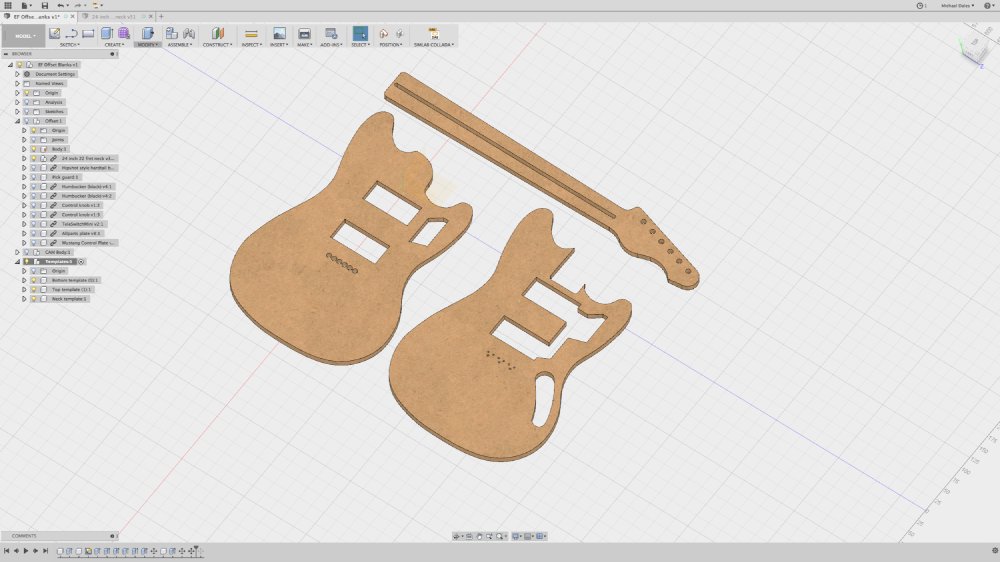Select the Press Pull modify icon

click(x=147, y=33)
